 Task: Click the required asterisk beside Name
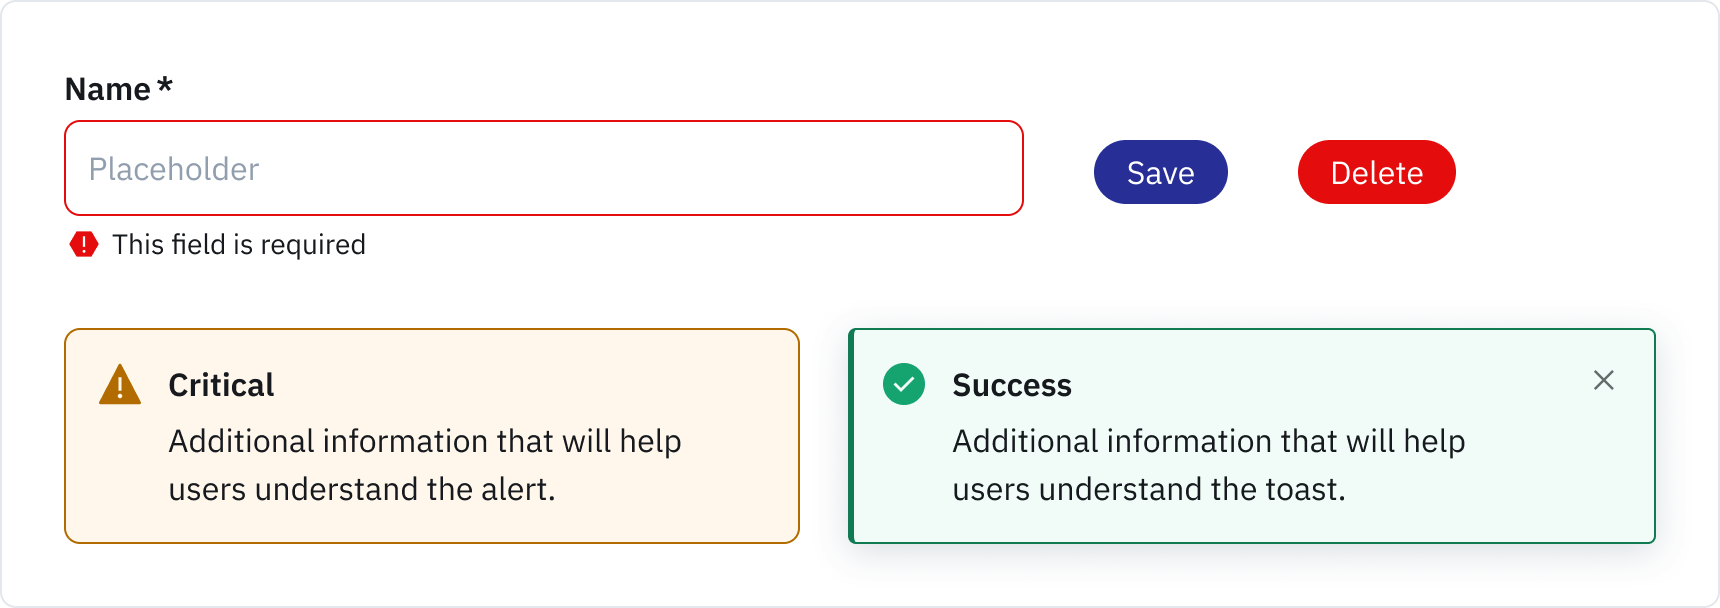click(x=165, y=86)
